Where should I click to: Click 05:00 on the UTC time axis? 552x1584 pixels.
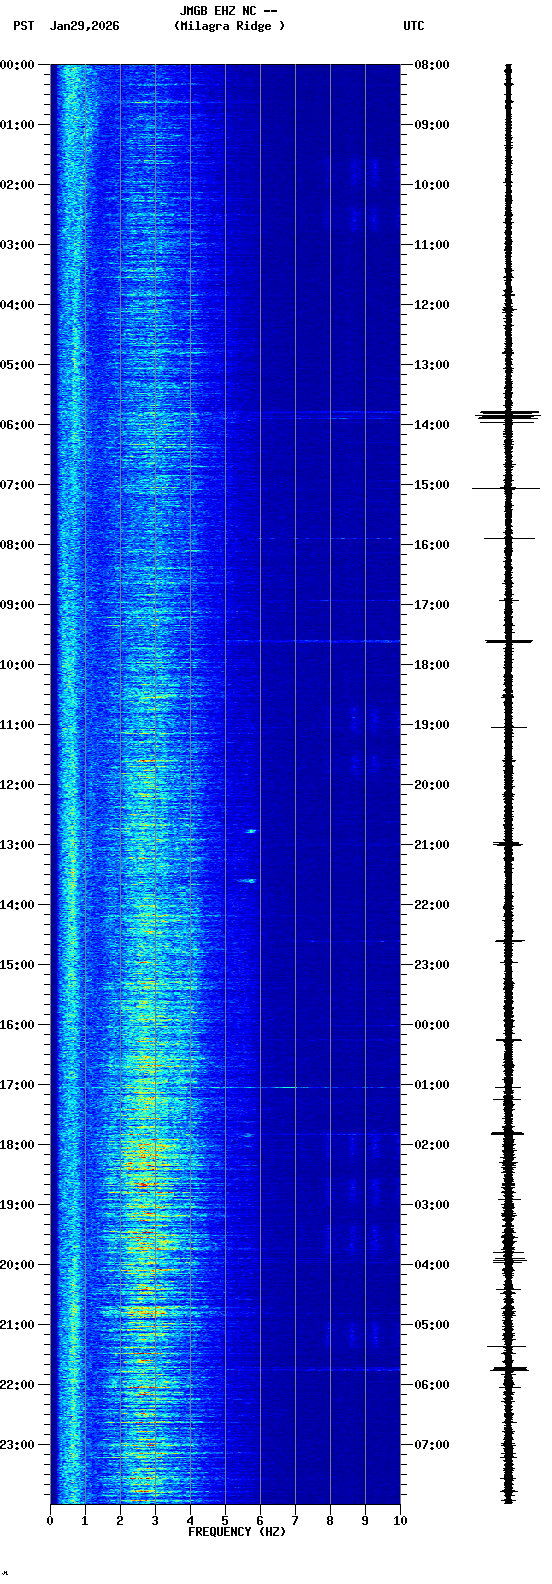coord(432,1325)
